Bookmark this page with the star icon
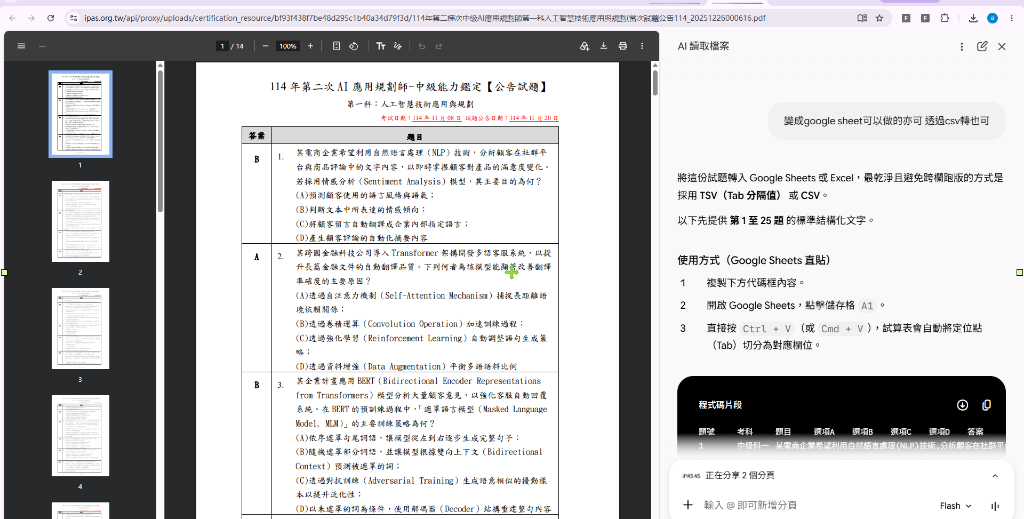The image size is (1024, 519). tap(880, 18)
